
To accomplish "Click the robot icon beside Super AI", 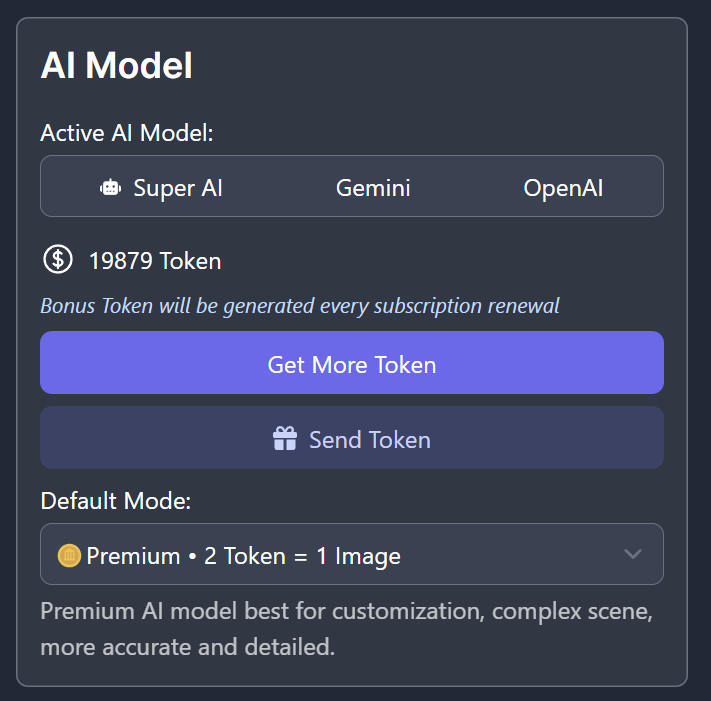I will point(110,188).
